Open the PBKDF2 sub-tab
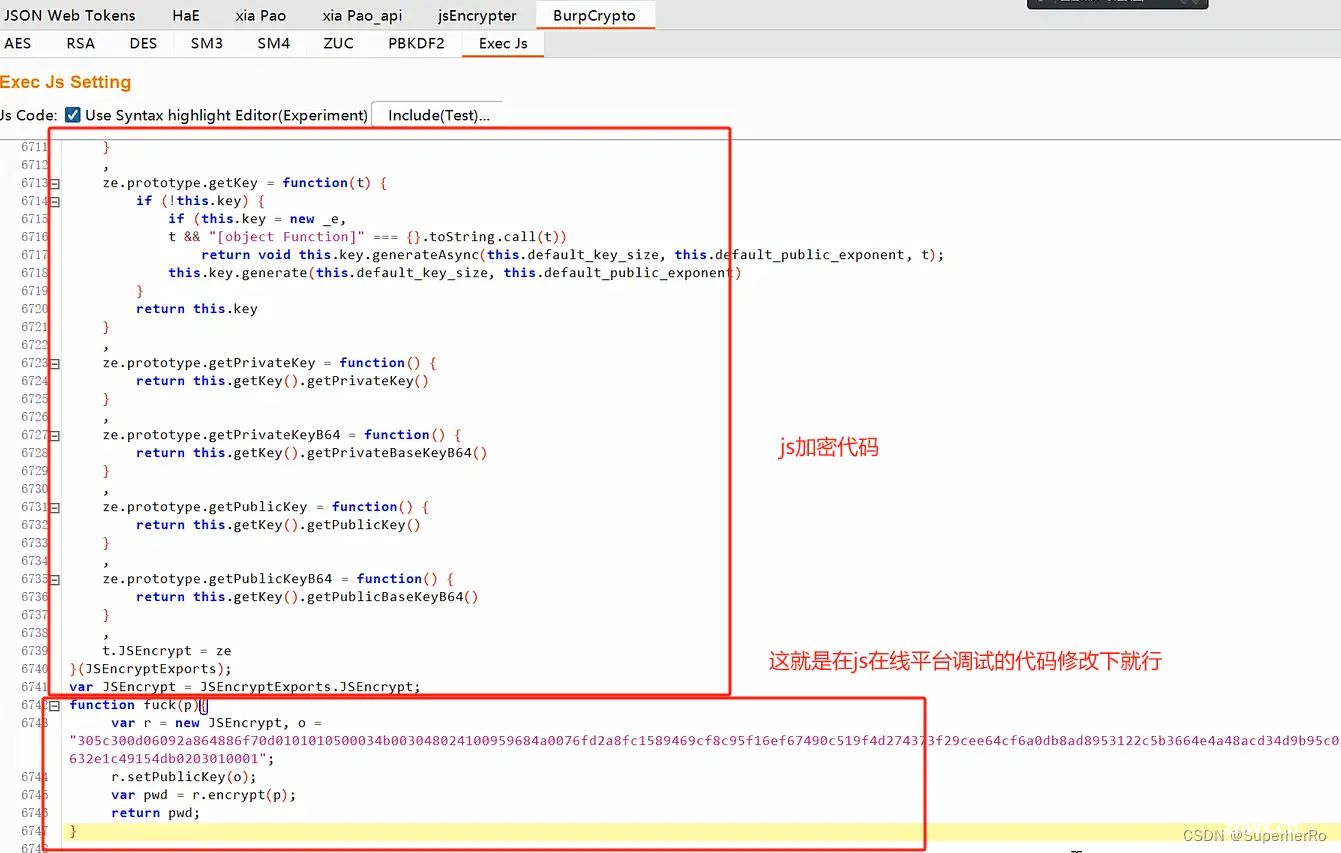Image resolution: width=1341 pixels, height=853 pixels. point(416,43)
